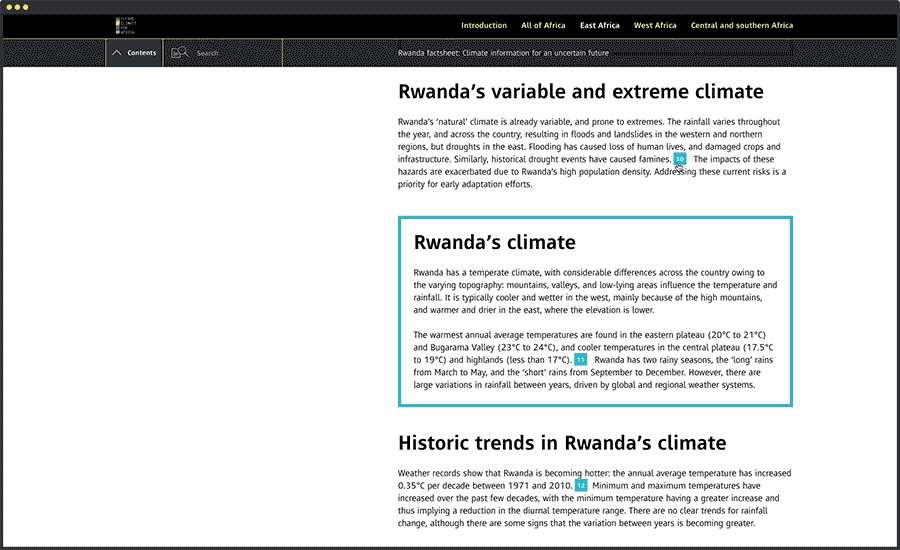
Task: Click the search magnifier icon
Action: click(179, 53)
